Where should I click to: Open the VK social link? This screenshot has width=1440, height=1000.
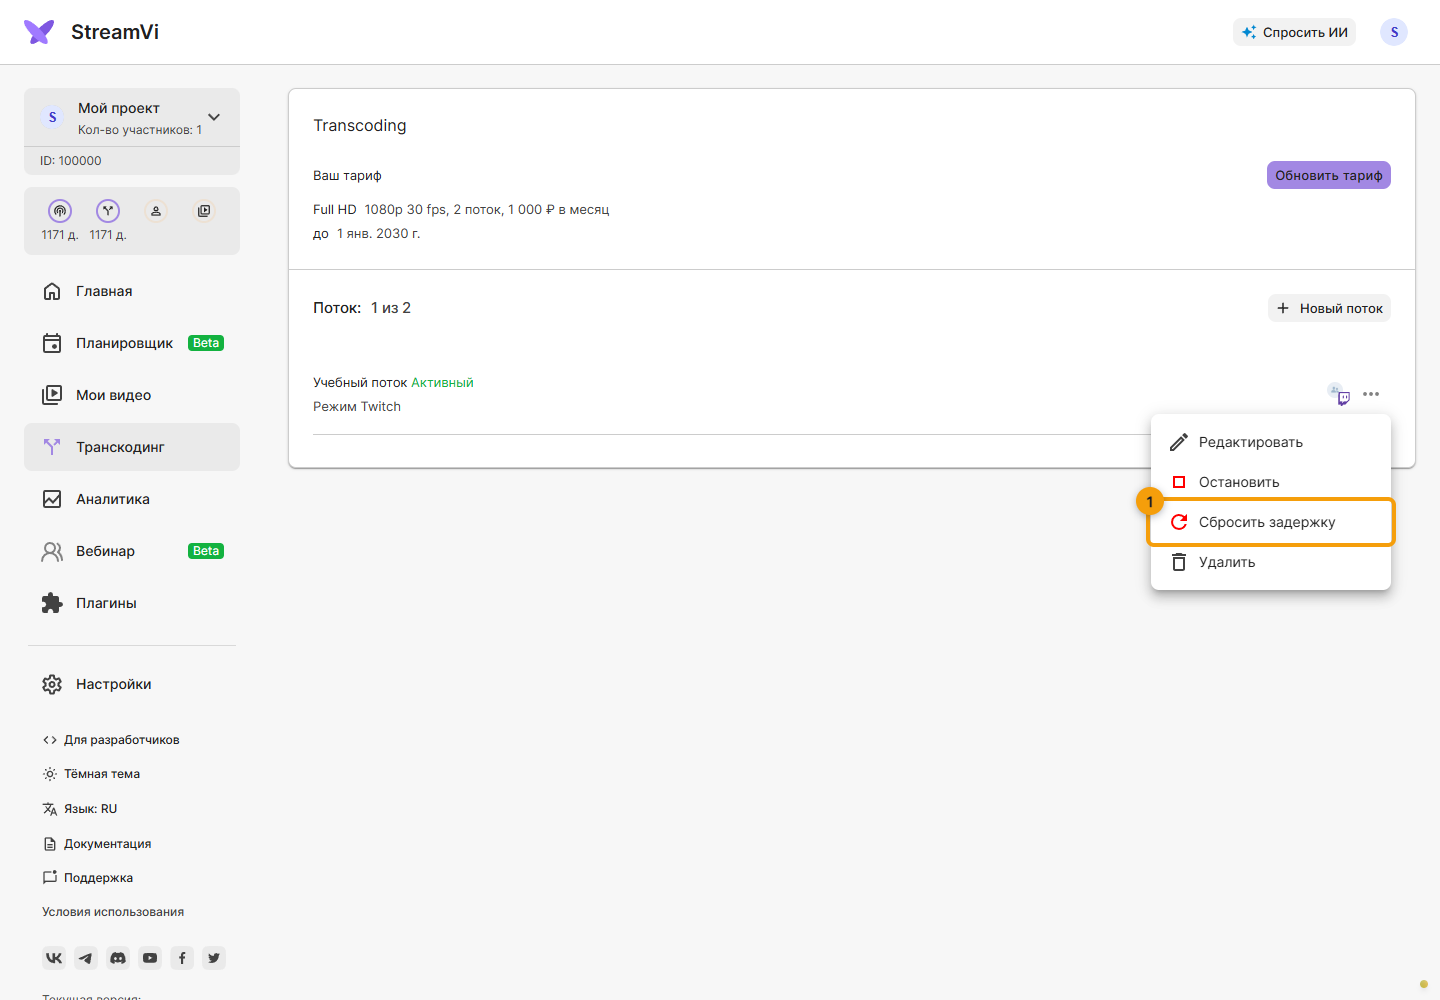pos(54,958)
